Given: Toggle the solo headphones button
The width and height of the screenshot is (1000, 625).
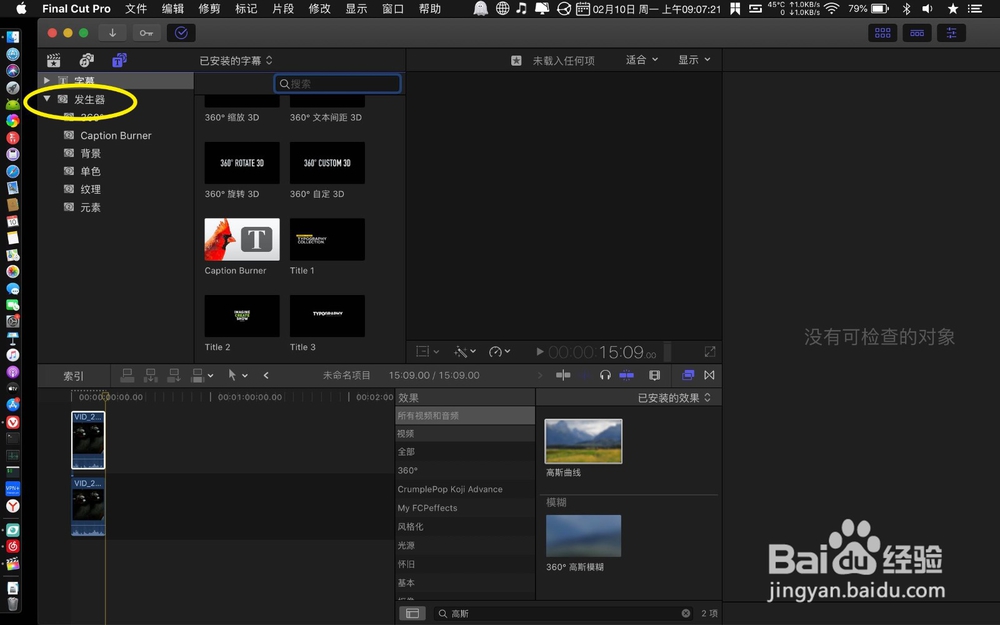Looking at the screenshot, I should (605, 375).
